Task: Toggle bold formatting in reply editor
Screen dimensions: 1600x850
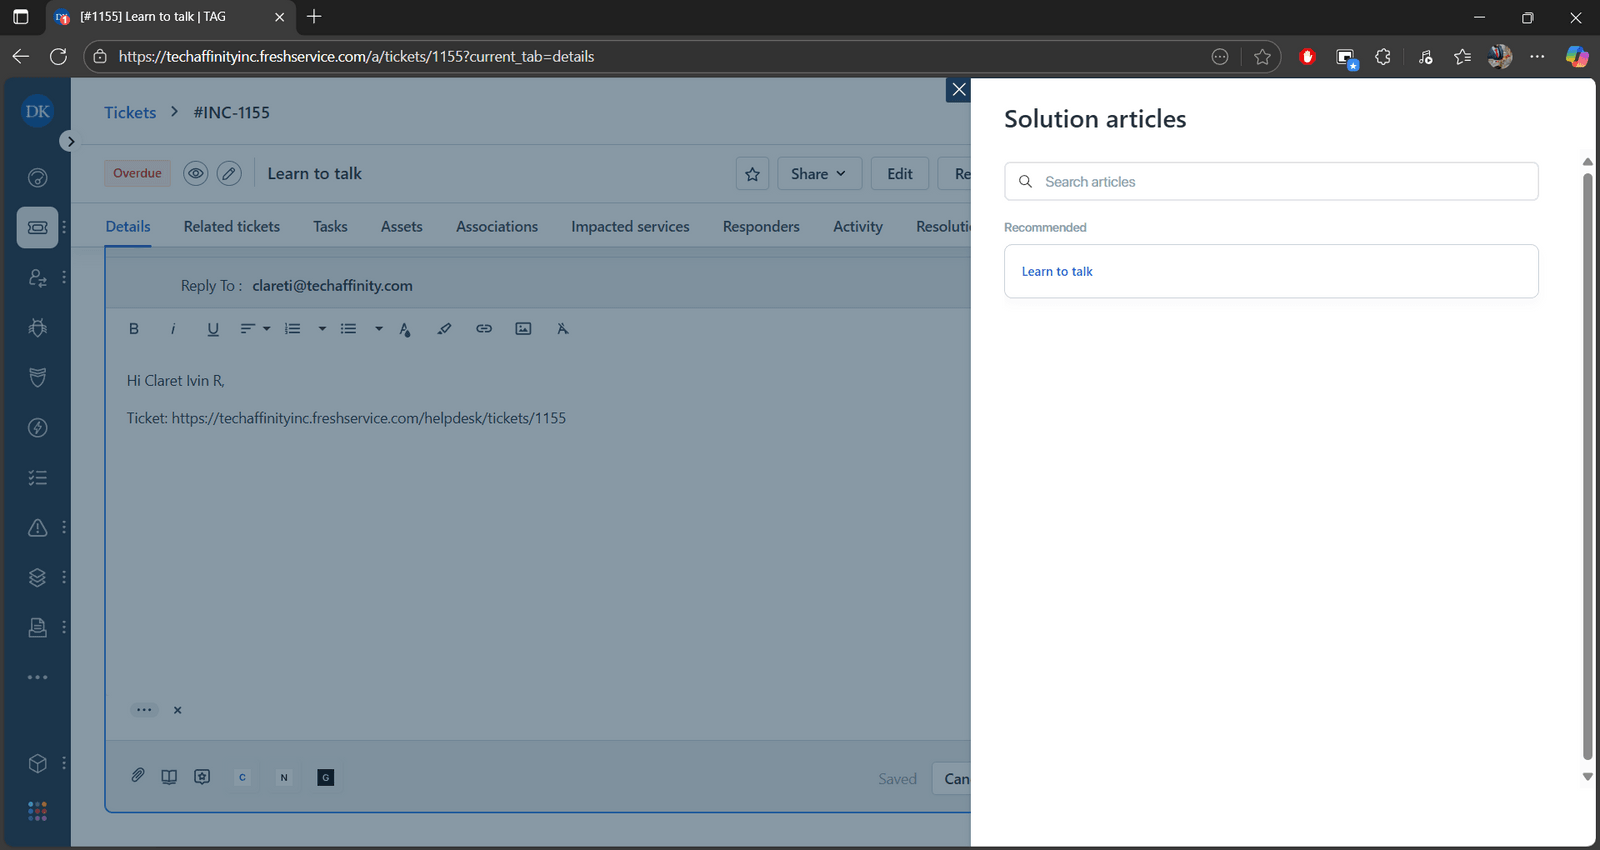Action: click(x=134, y=329)
